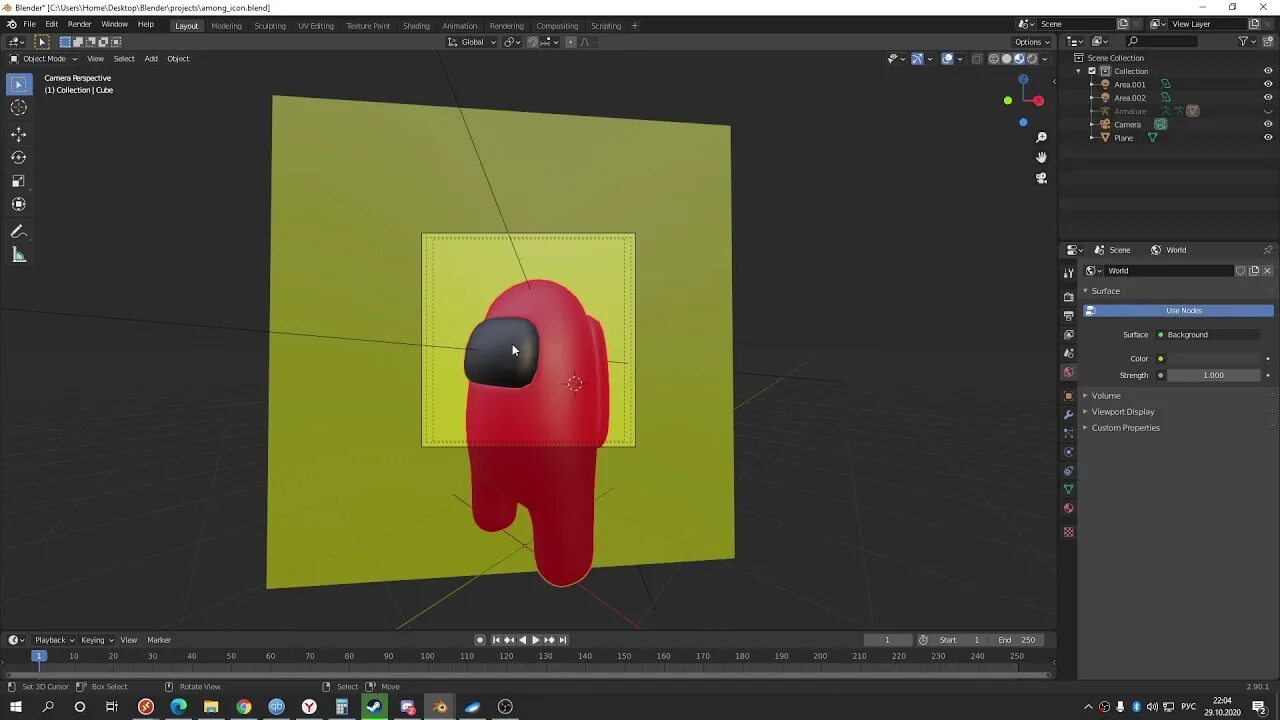Switch to the UV Editing workspace
1280x720 pixels.
[316, 26]
